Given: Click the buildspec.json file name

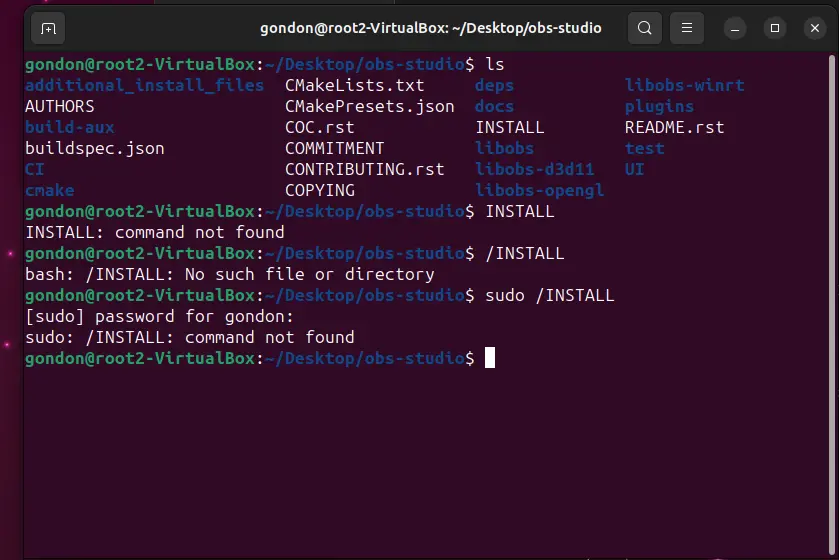Looking at the screenshot, I should (95, 149).
